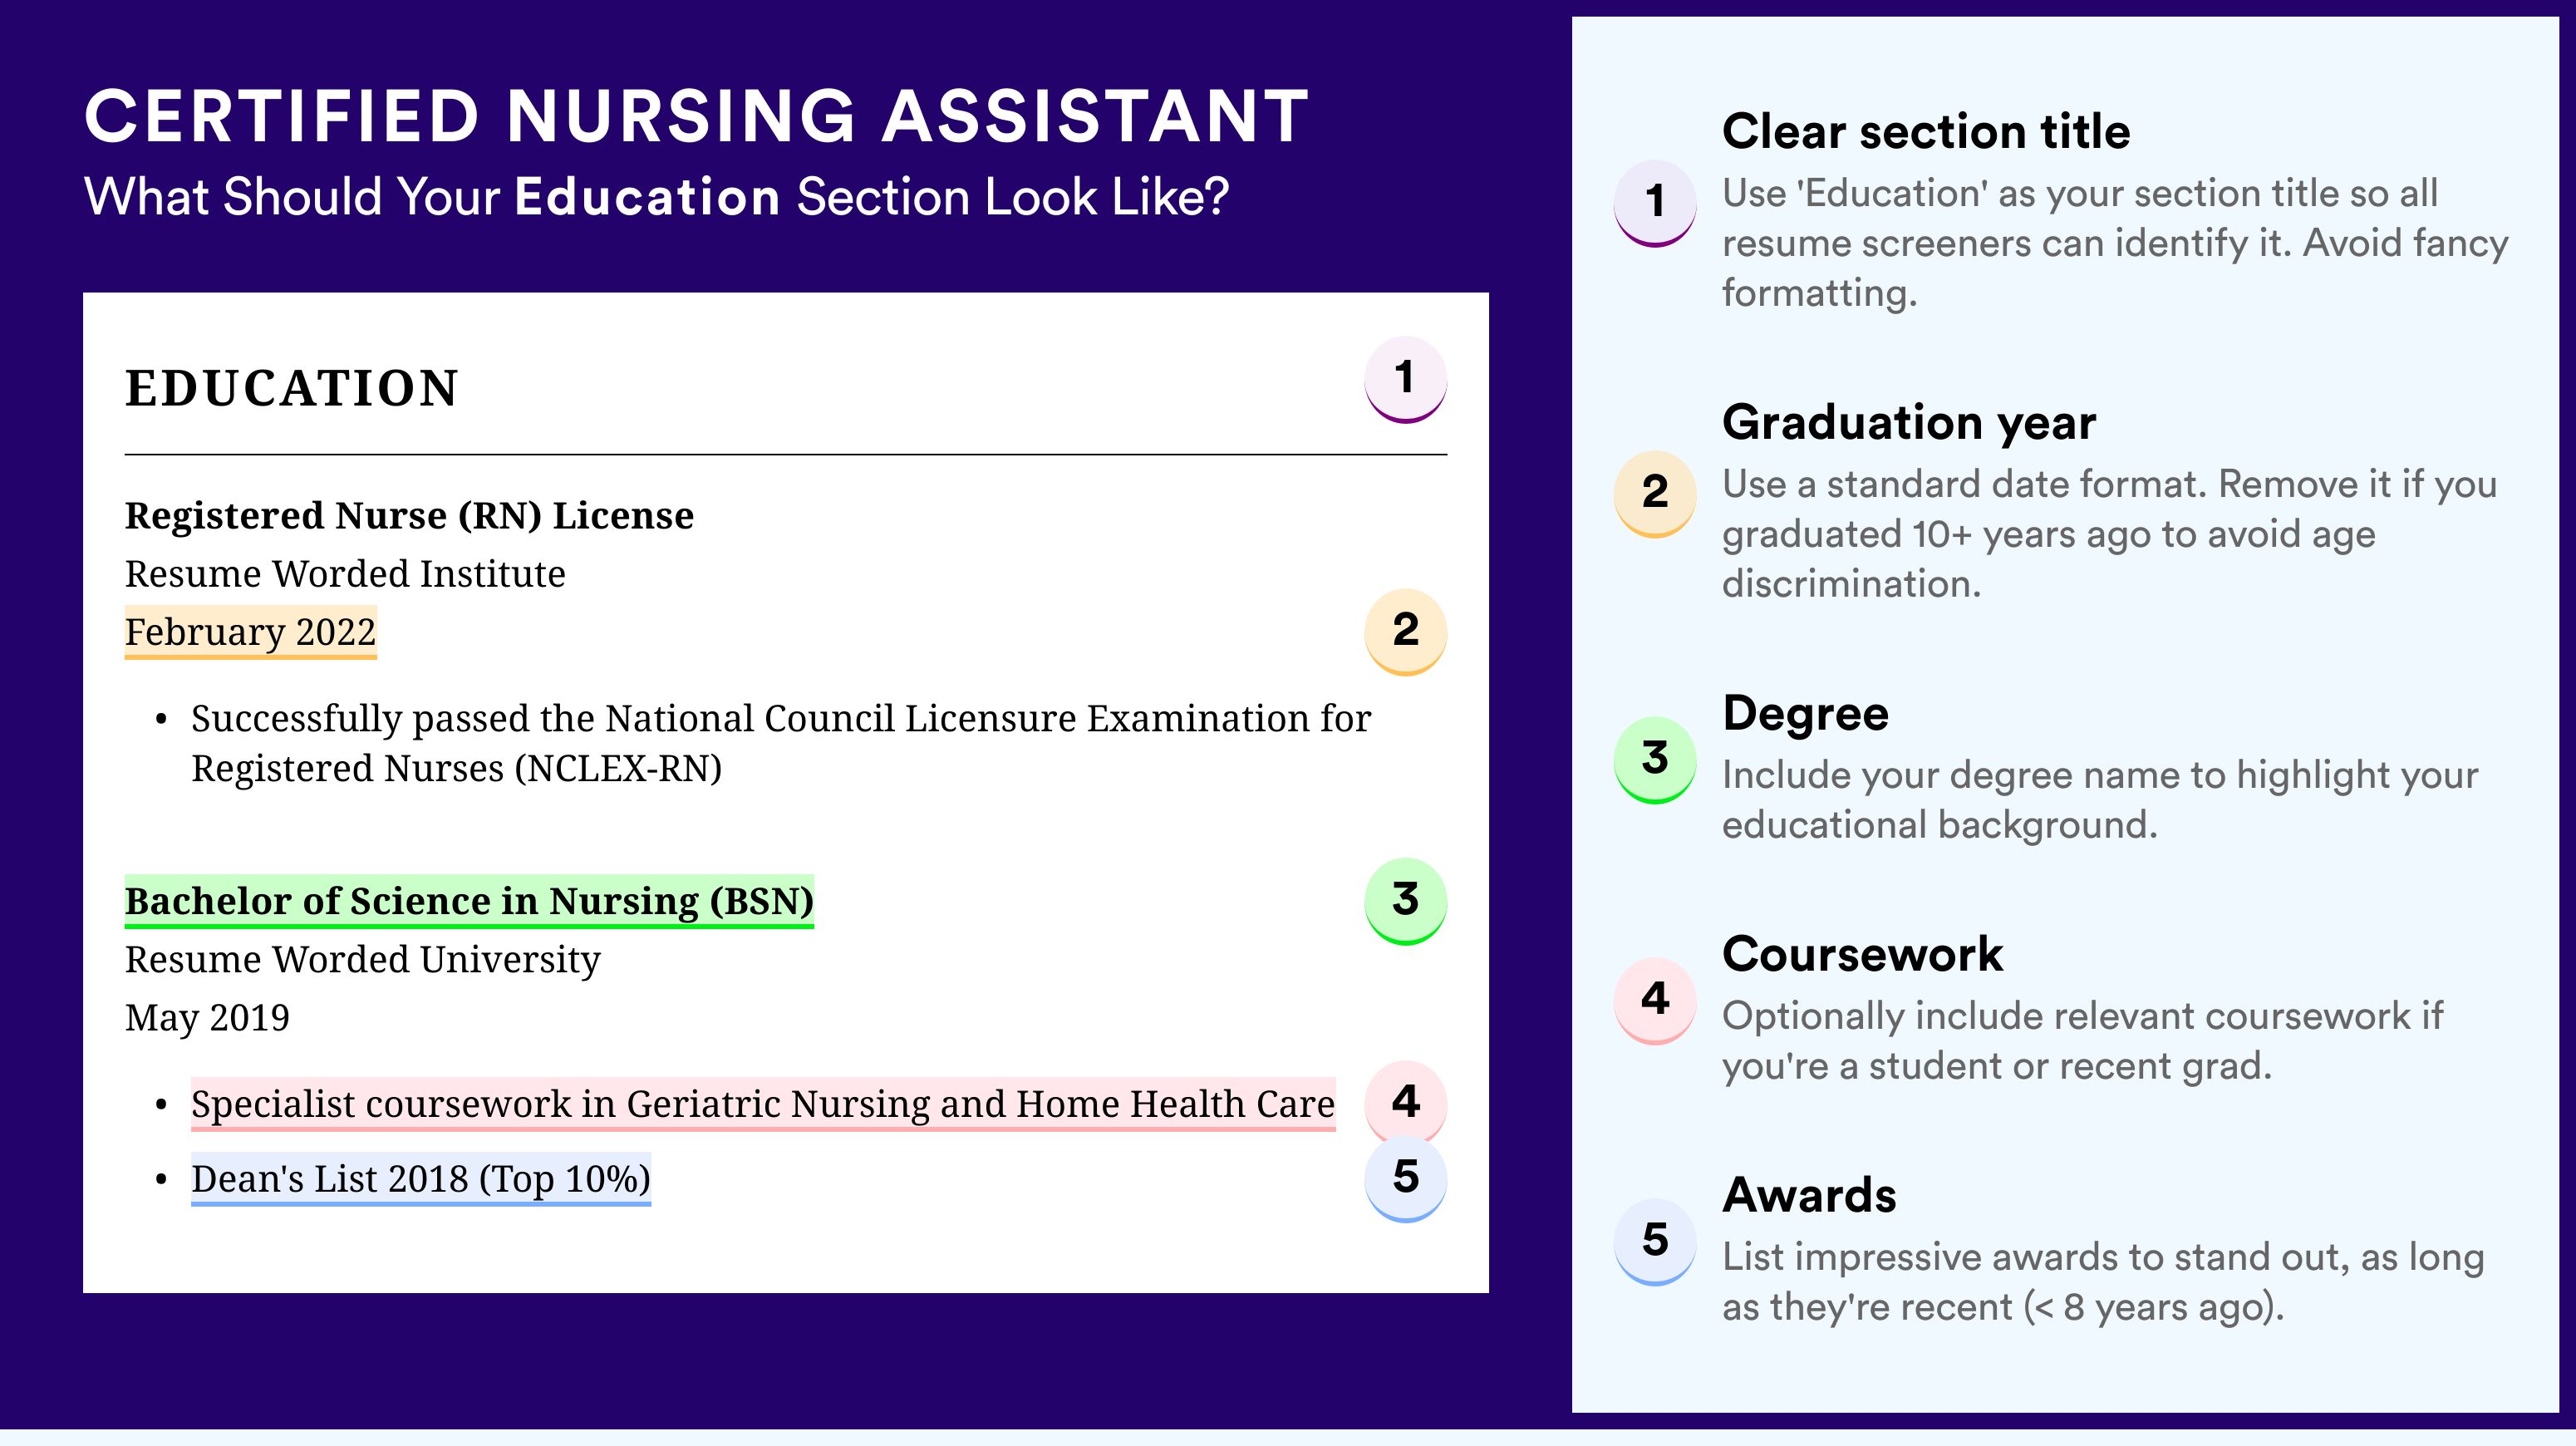Click the CERTIFIED NURSING ASSISTANT title
Viewport: 2576px width, 1446px height.
click(697, 116)
